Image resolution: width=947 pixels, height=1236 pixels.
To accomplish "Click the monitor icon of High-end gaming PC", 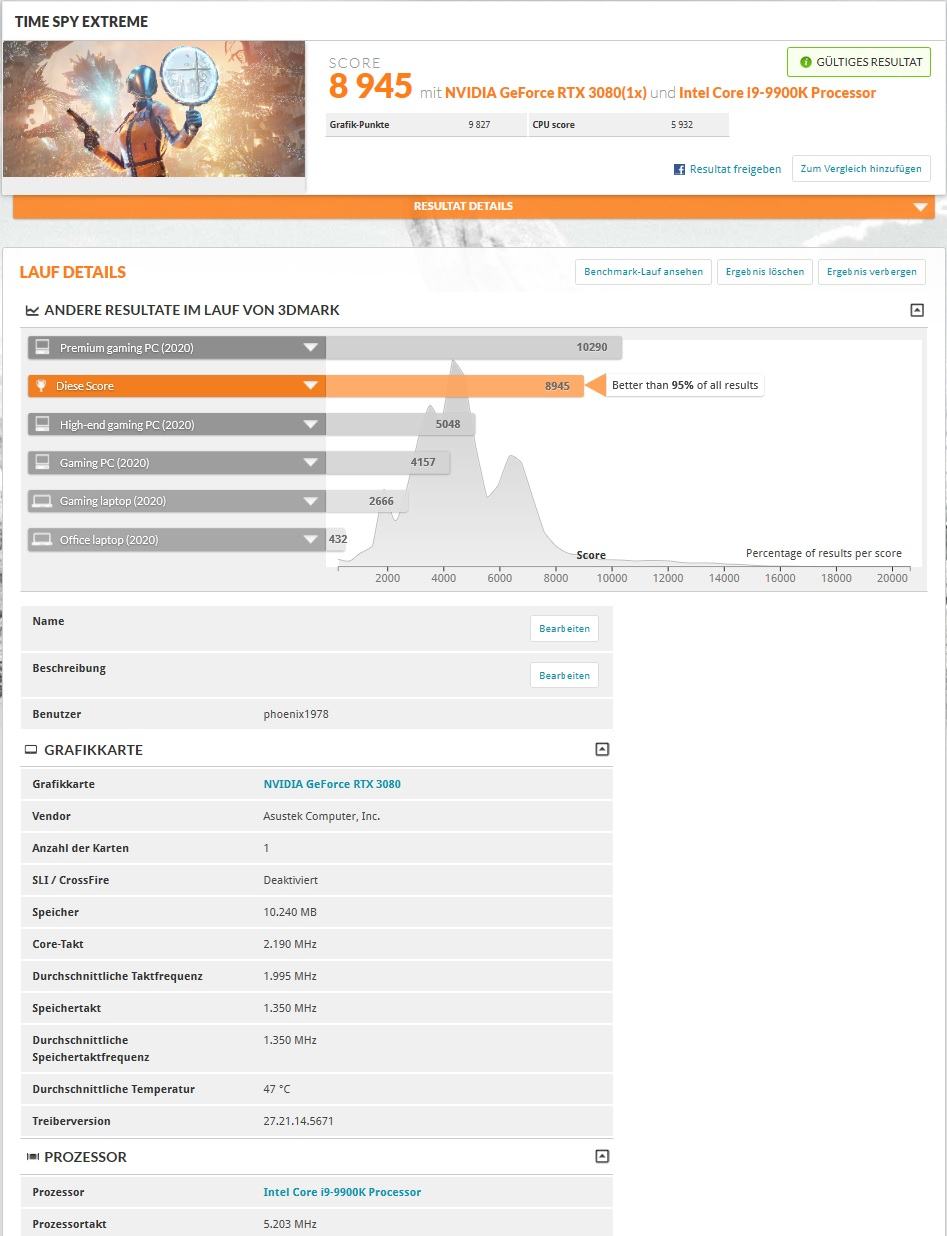I will pos(42,424).
